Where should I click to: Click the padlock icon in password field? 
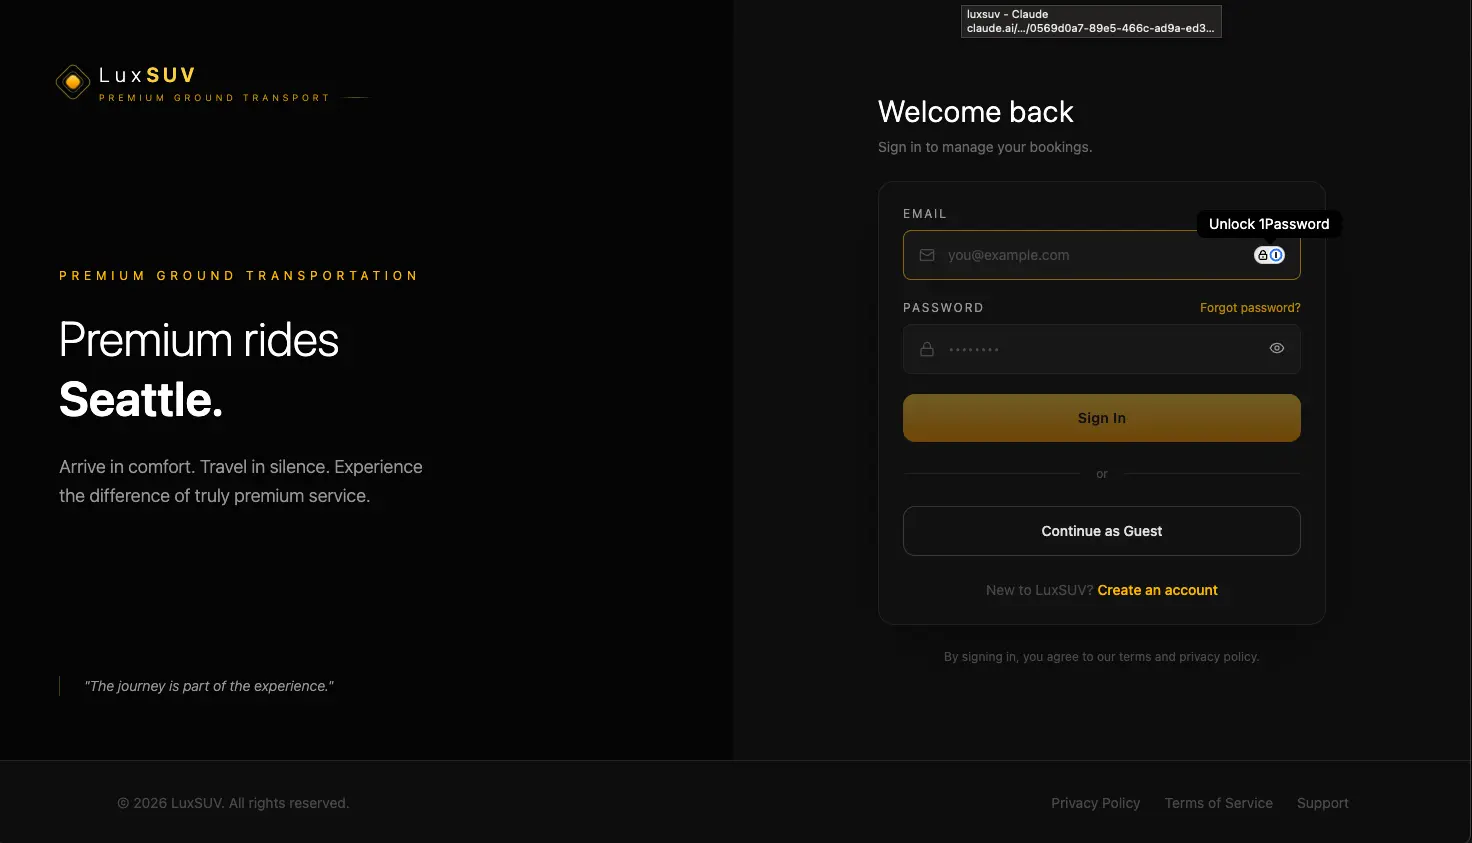[x=927, y=349]
